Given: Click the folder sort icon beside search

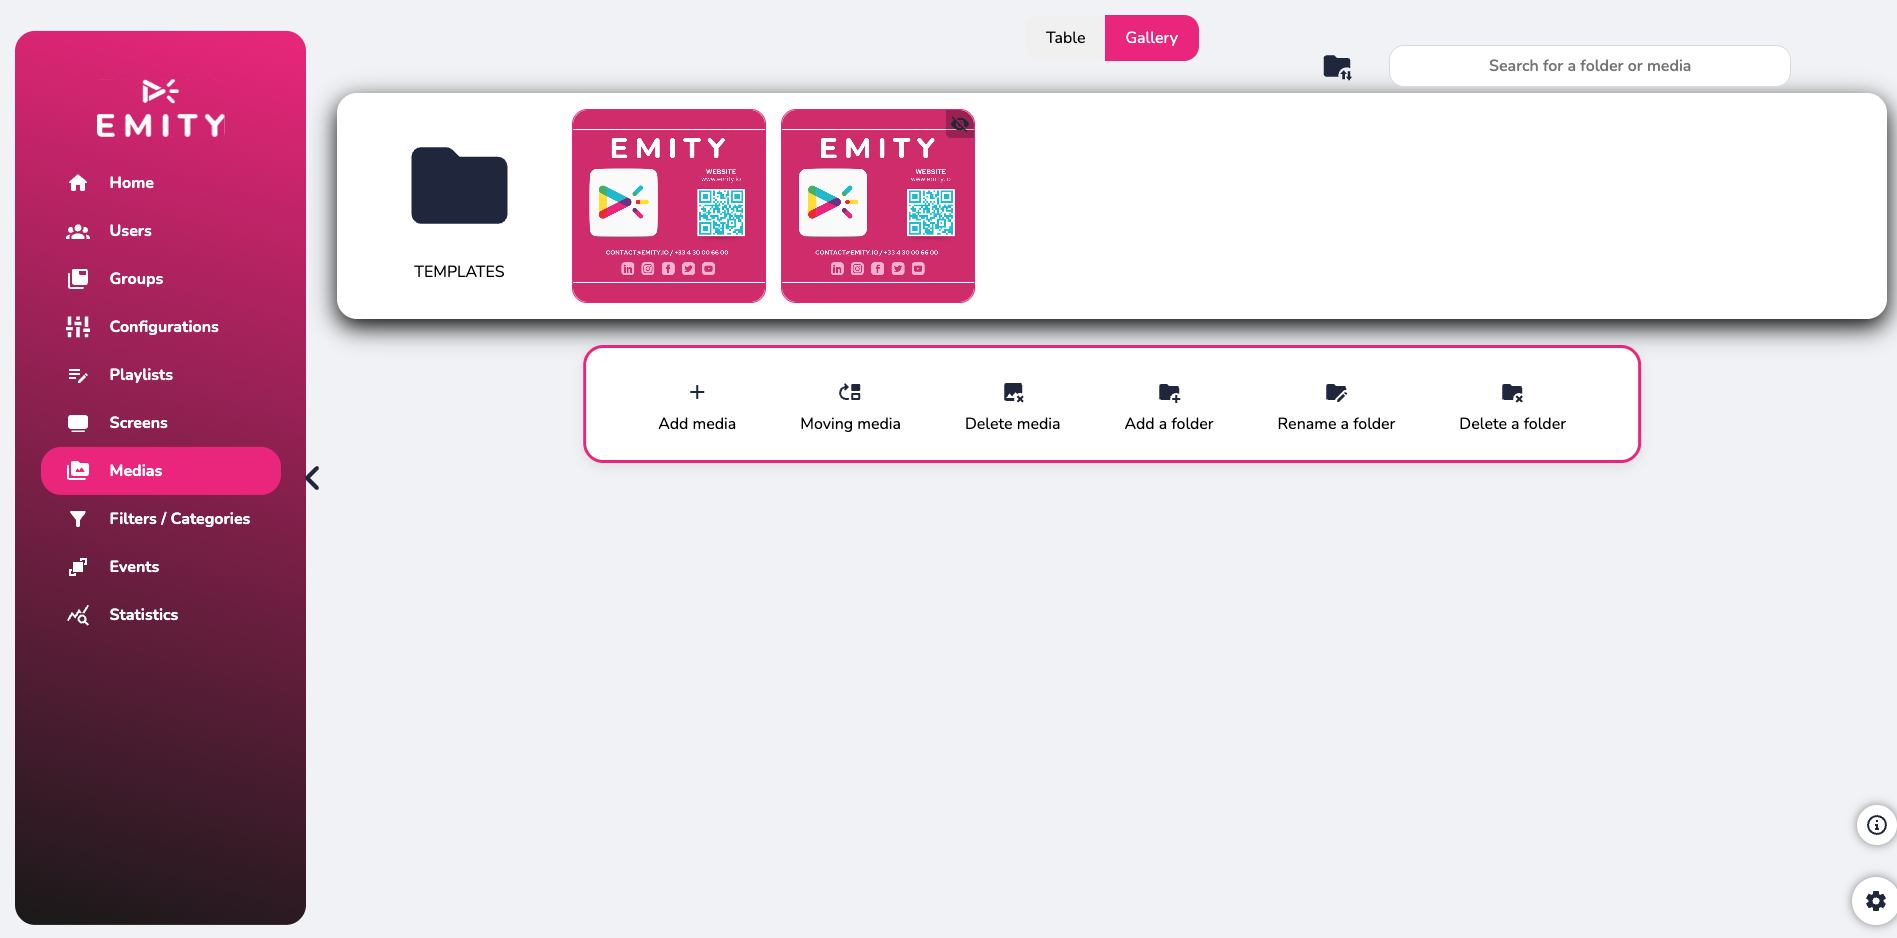Looking at the screenshot, I should click(x=1337, y=67).
